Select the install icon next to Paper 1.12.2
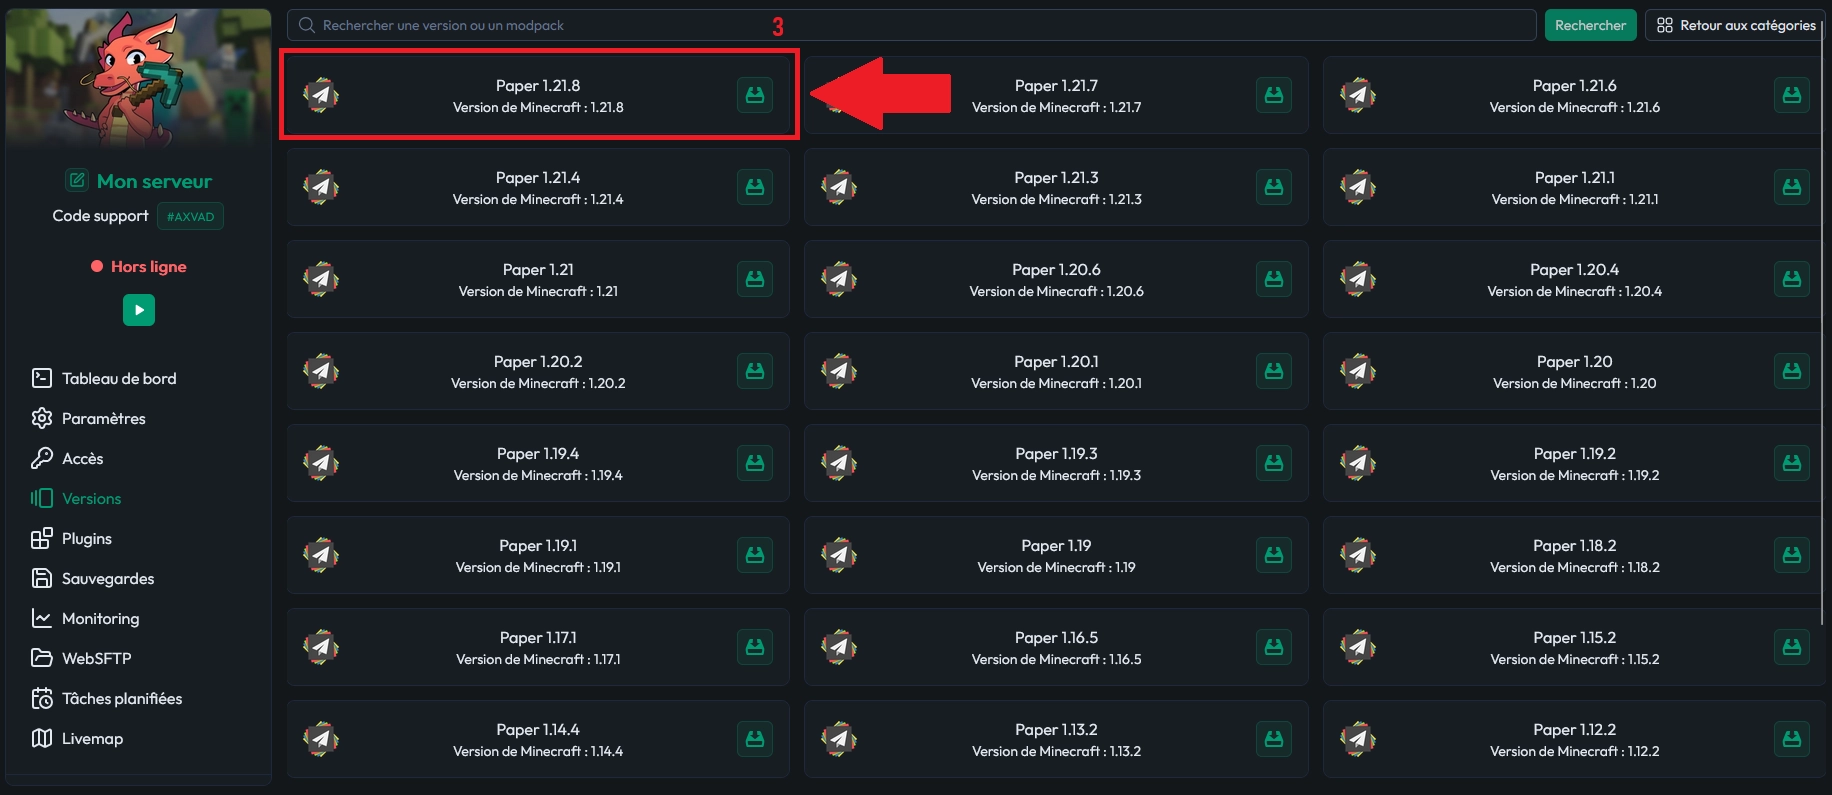The width and height of the screenshot is (1832, 795). point(1791,739)
